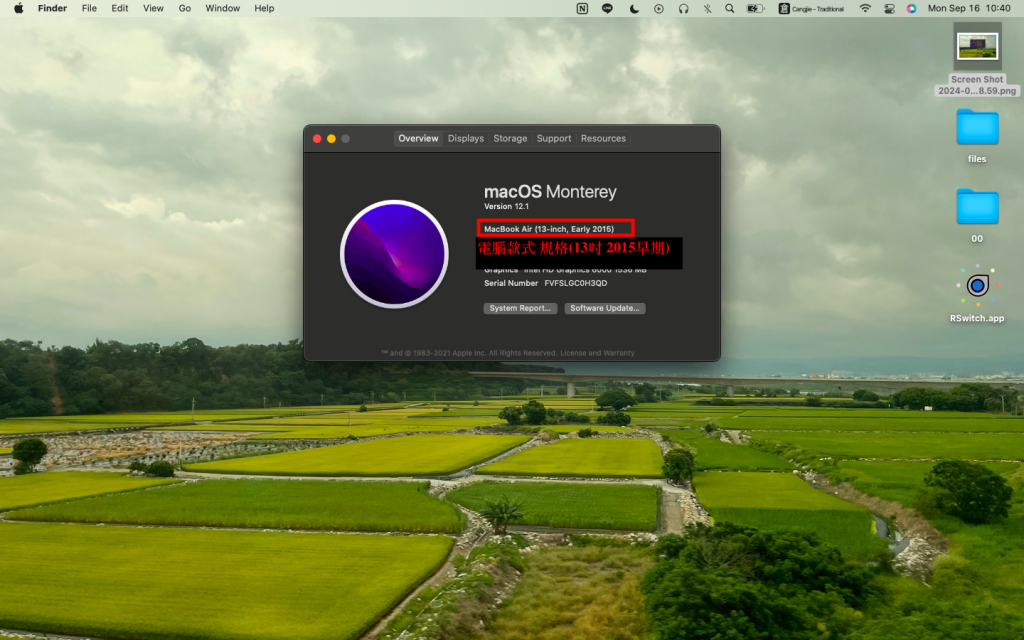Viewport: 1024px width, 640px height.
Task: Click the headphones menu bar icon
Action: tap(684, 8)
